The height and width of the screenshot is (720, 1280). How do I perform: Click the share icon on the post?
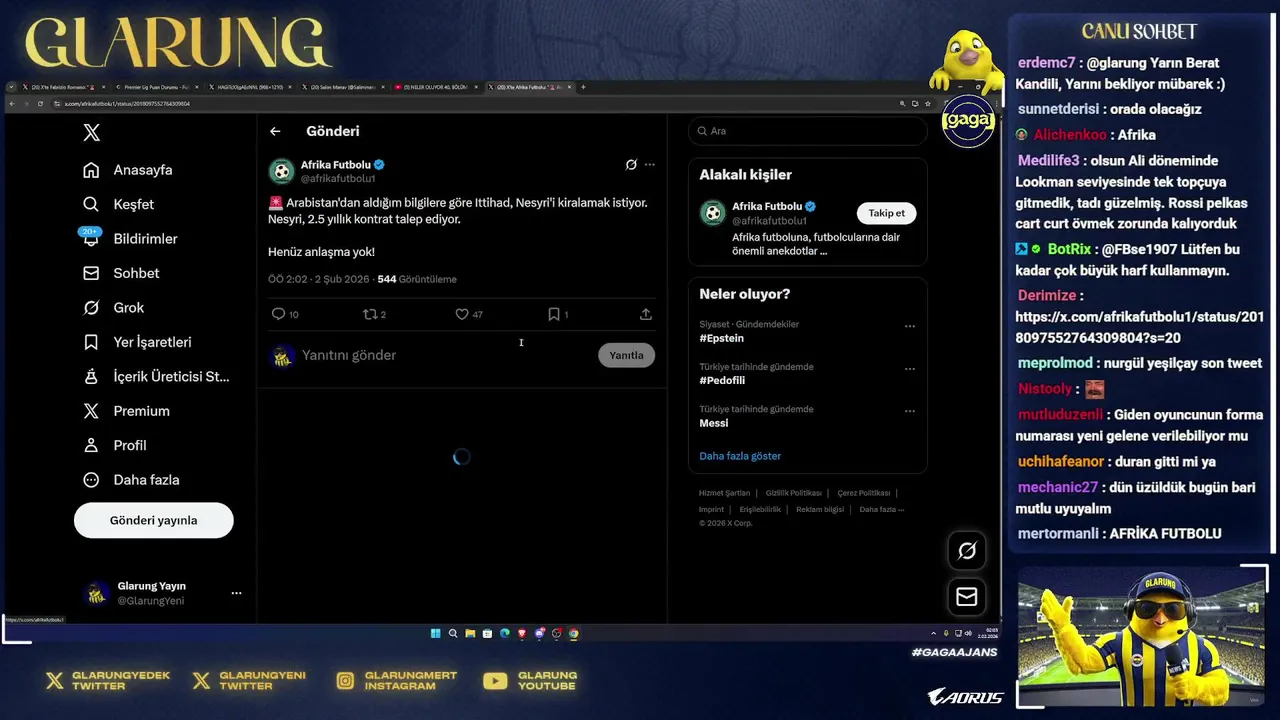[x=646, y=314]
